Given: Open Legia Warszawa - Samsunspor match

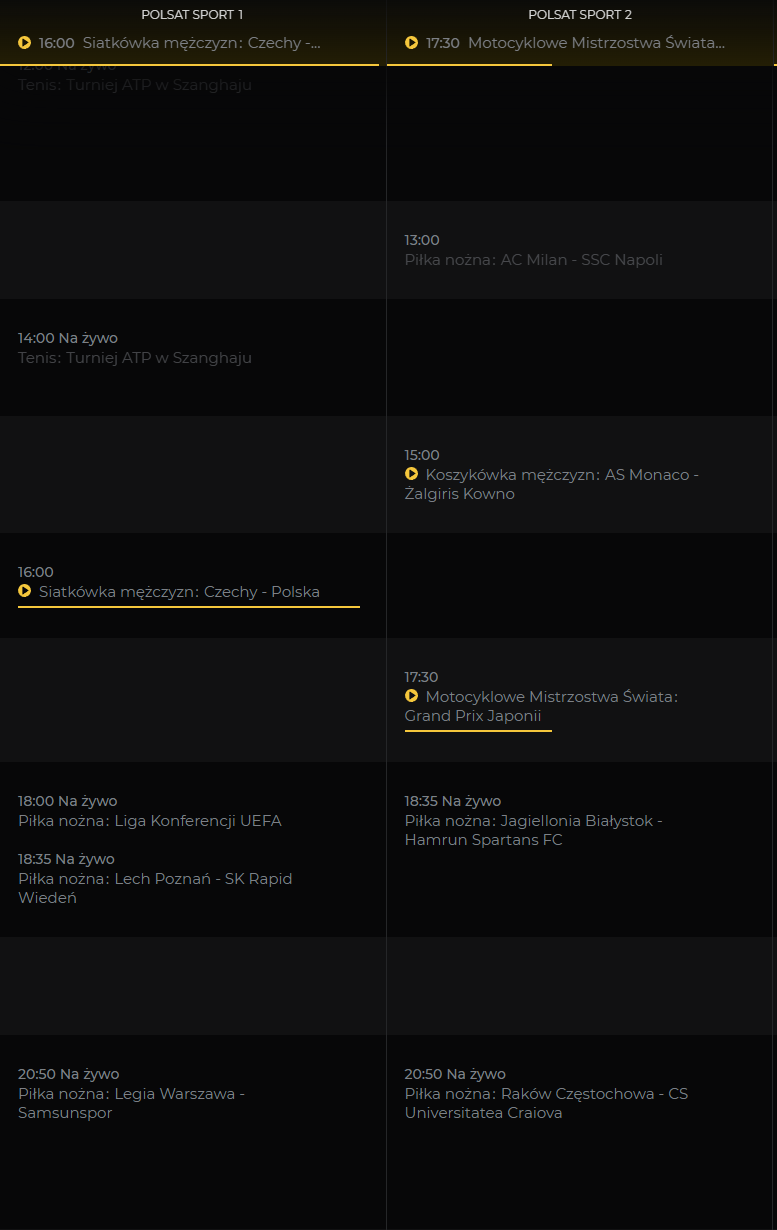Looking at the screenshot, I should (131, 1103).
